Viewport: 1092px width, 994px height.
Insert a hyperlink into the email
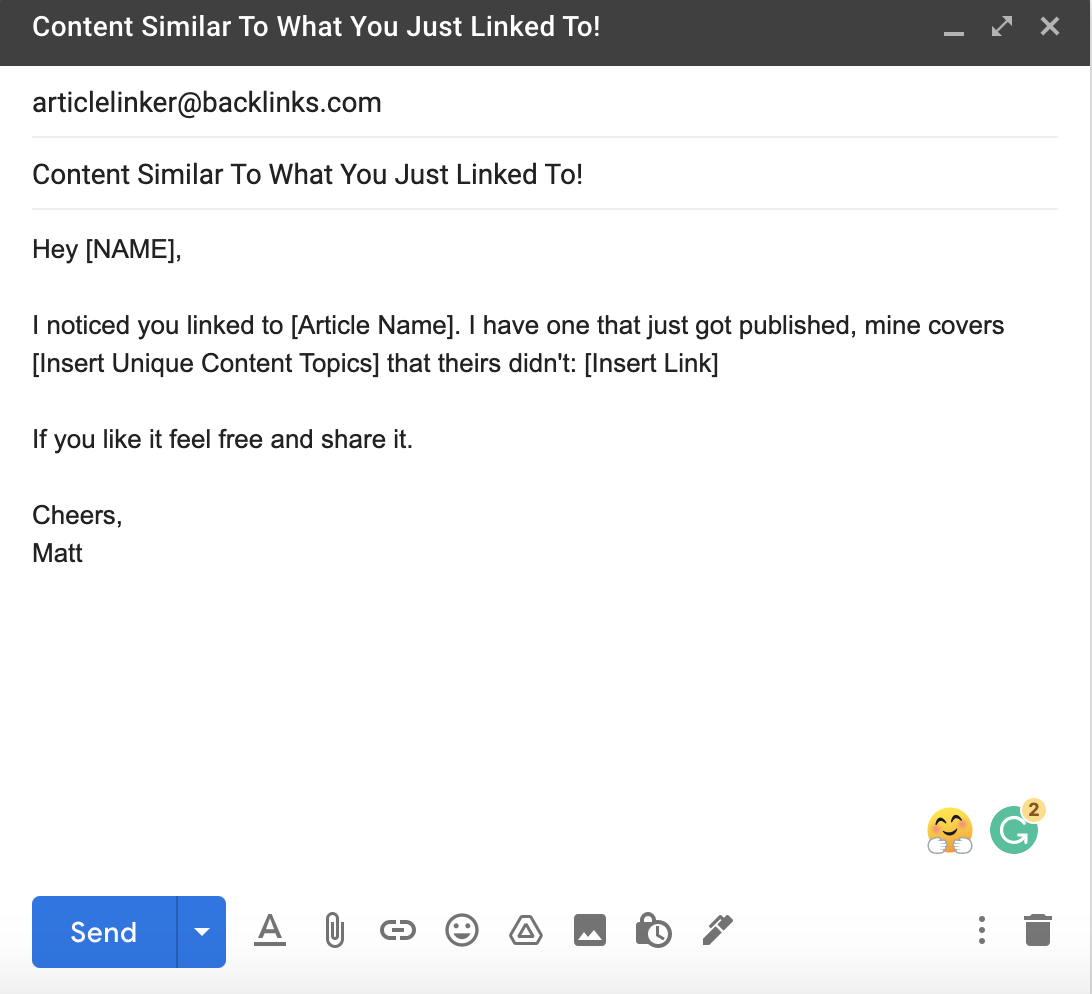(397, 930)
